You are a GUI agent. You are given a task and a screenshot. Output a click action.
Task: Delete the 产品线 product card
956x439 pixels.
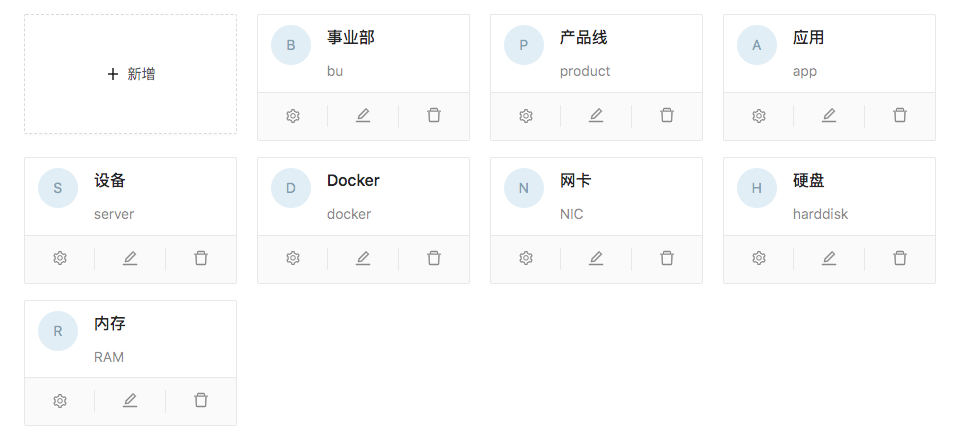tap(667, 116)
